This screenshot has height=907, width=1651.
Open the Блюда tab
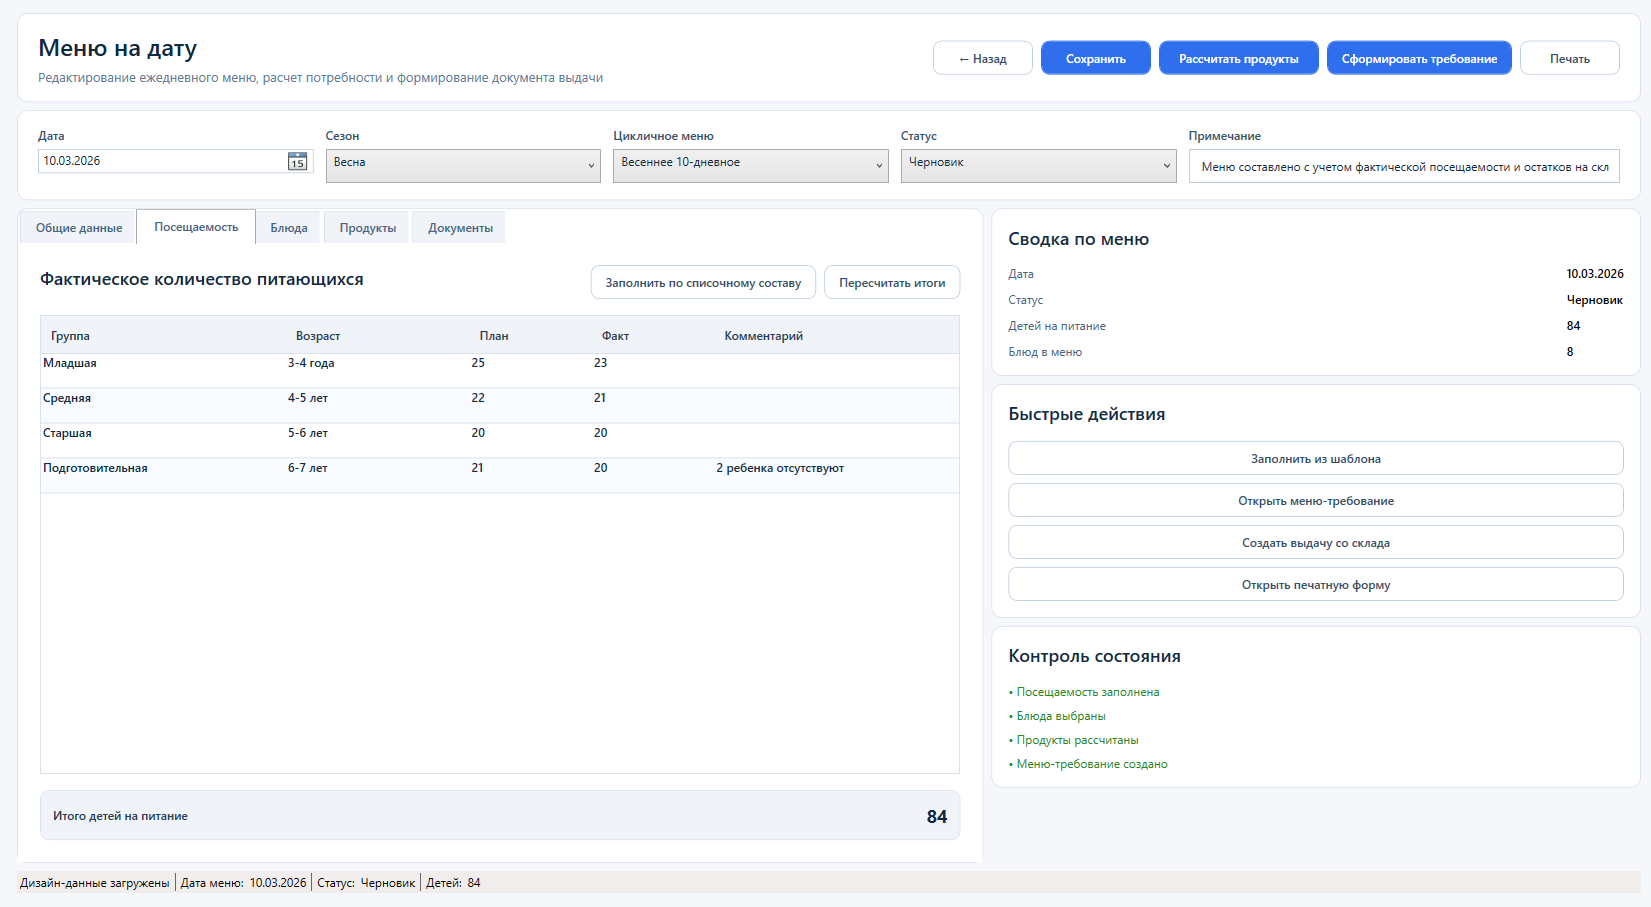(289, 228)
